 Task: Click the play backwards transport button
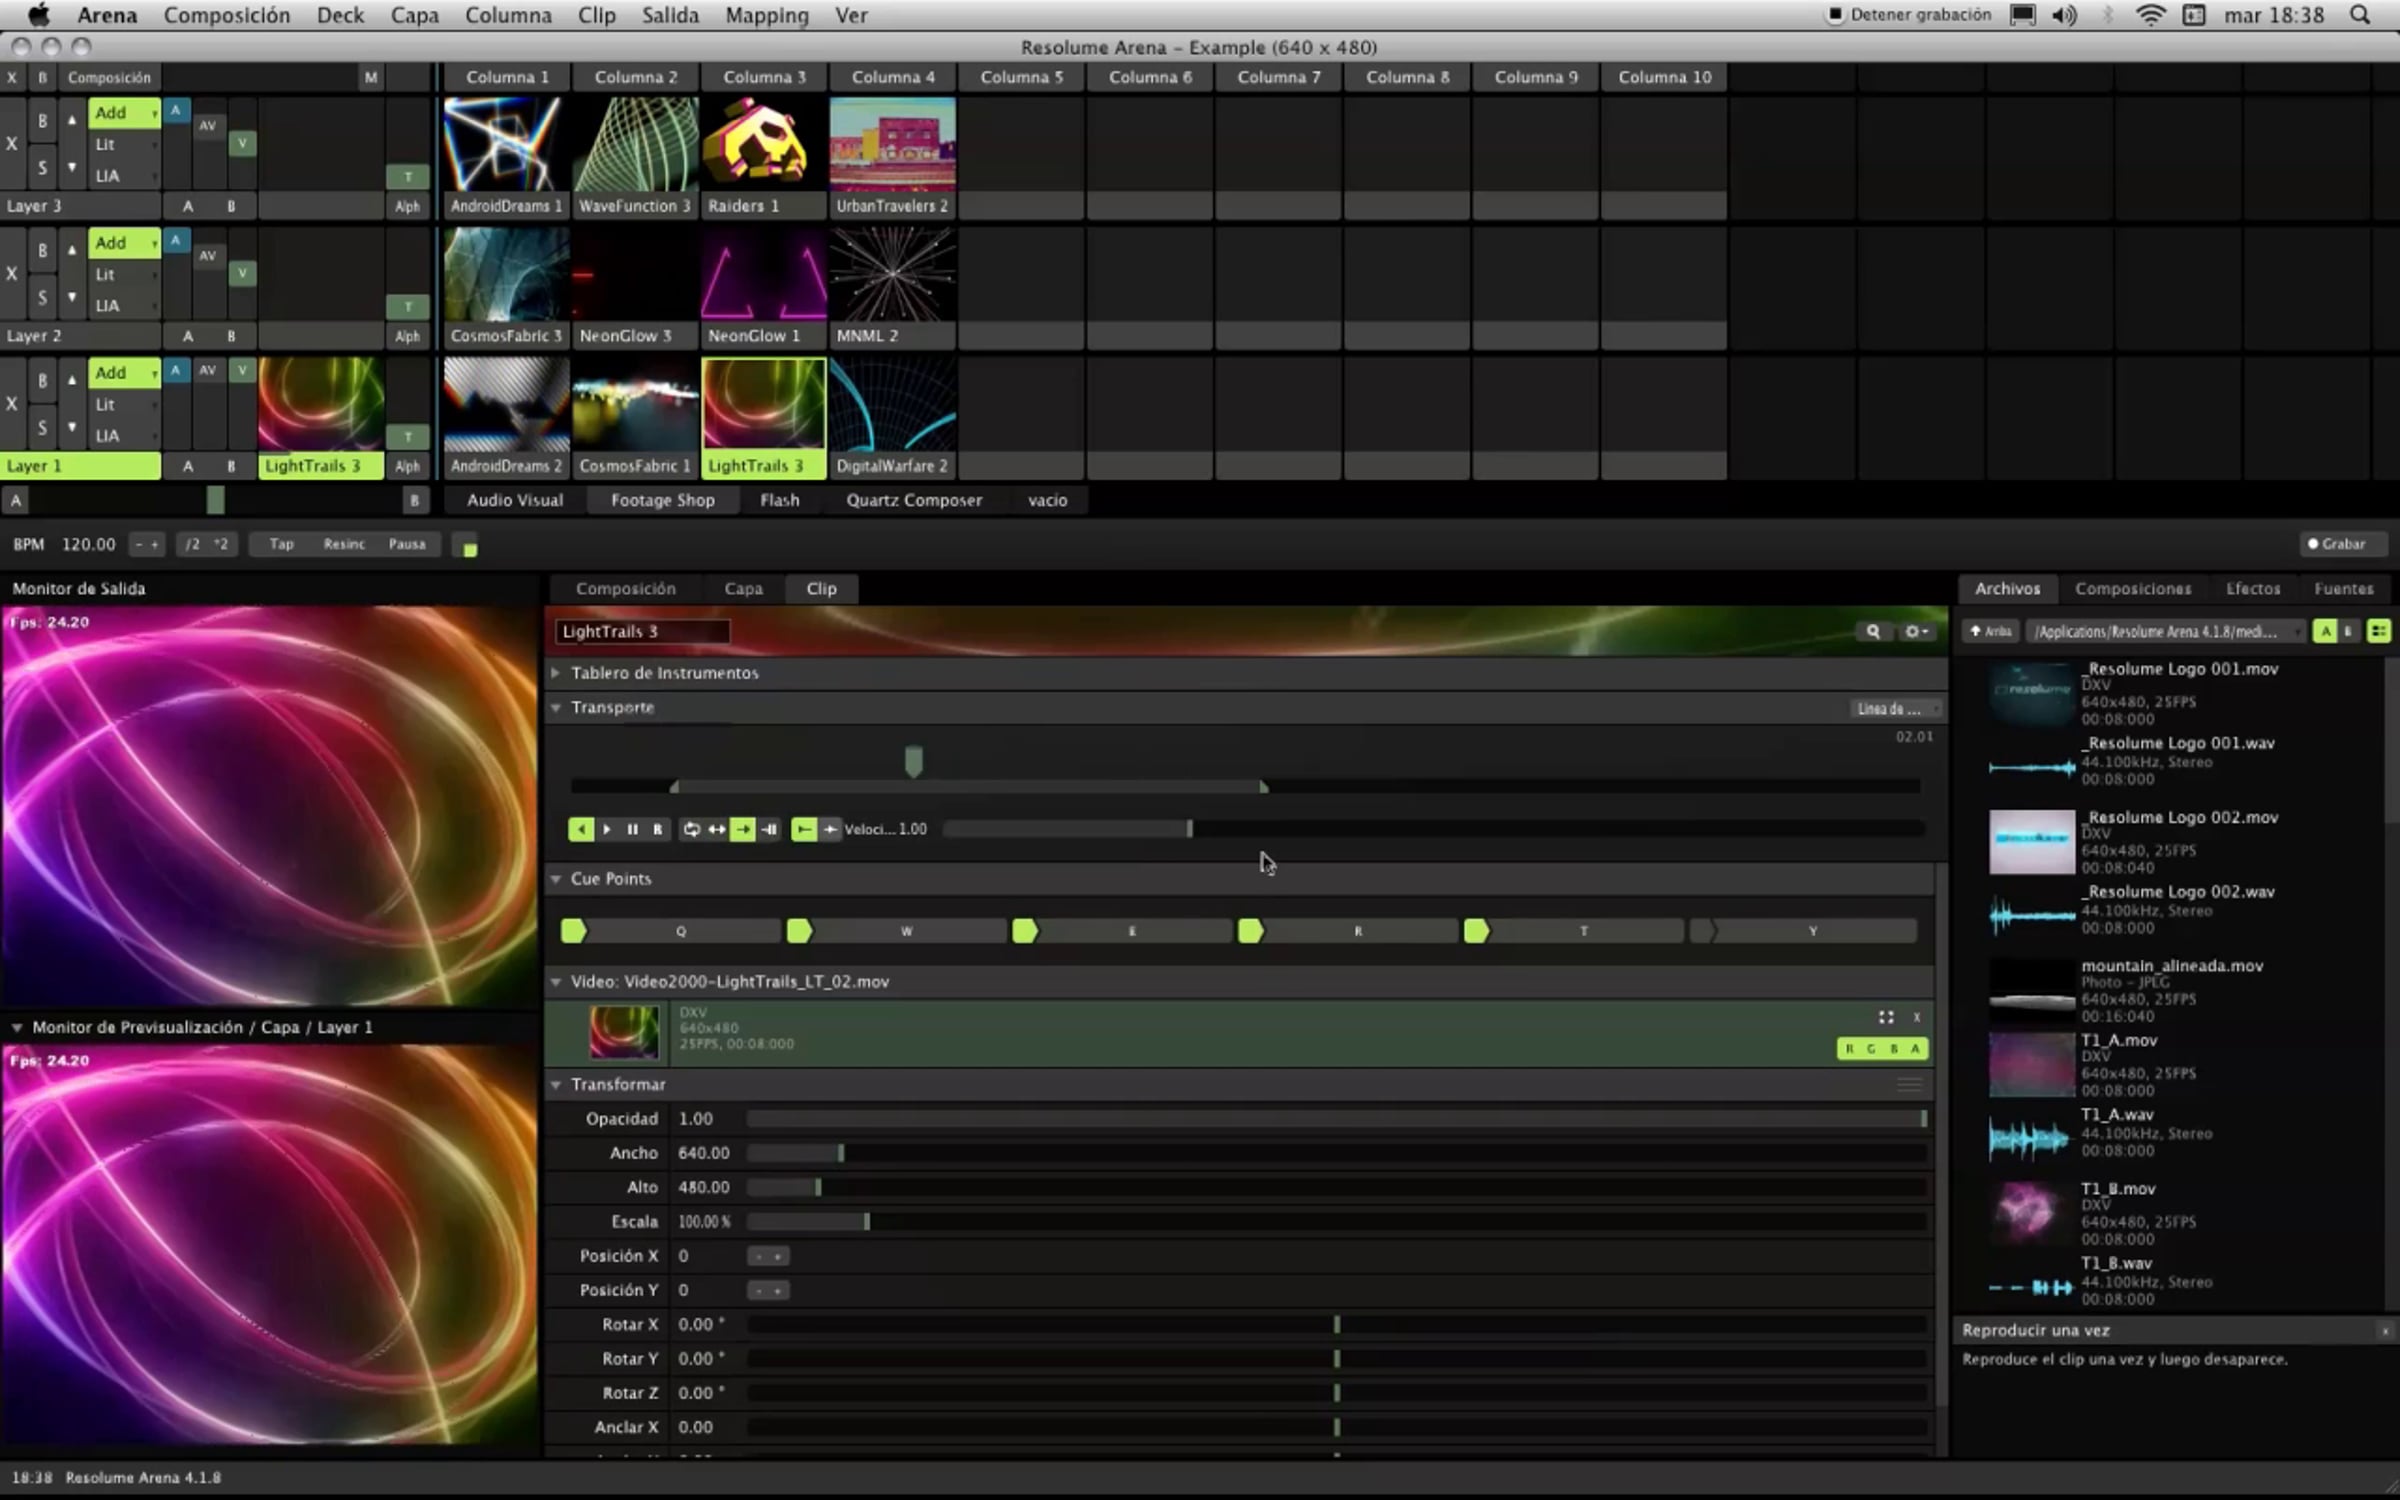tap(580, 829)
